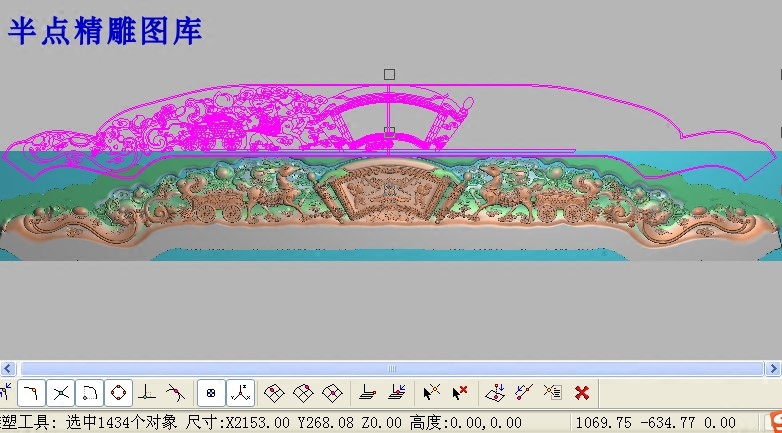Click the center selection handle on fan outline
Screen dimensions: 782x433
[x=390, y=132]
